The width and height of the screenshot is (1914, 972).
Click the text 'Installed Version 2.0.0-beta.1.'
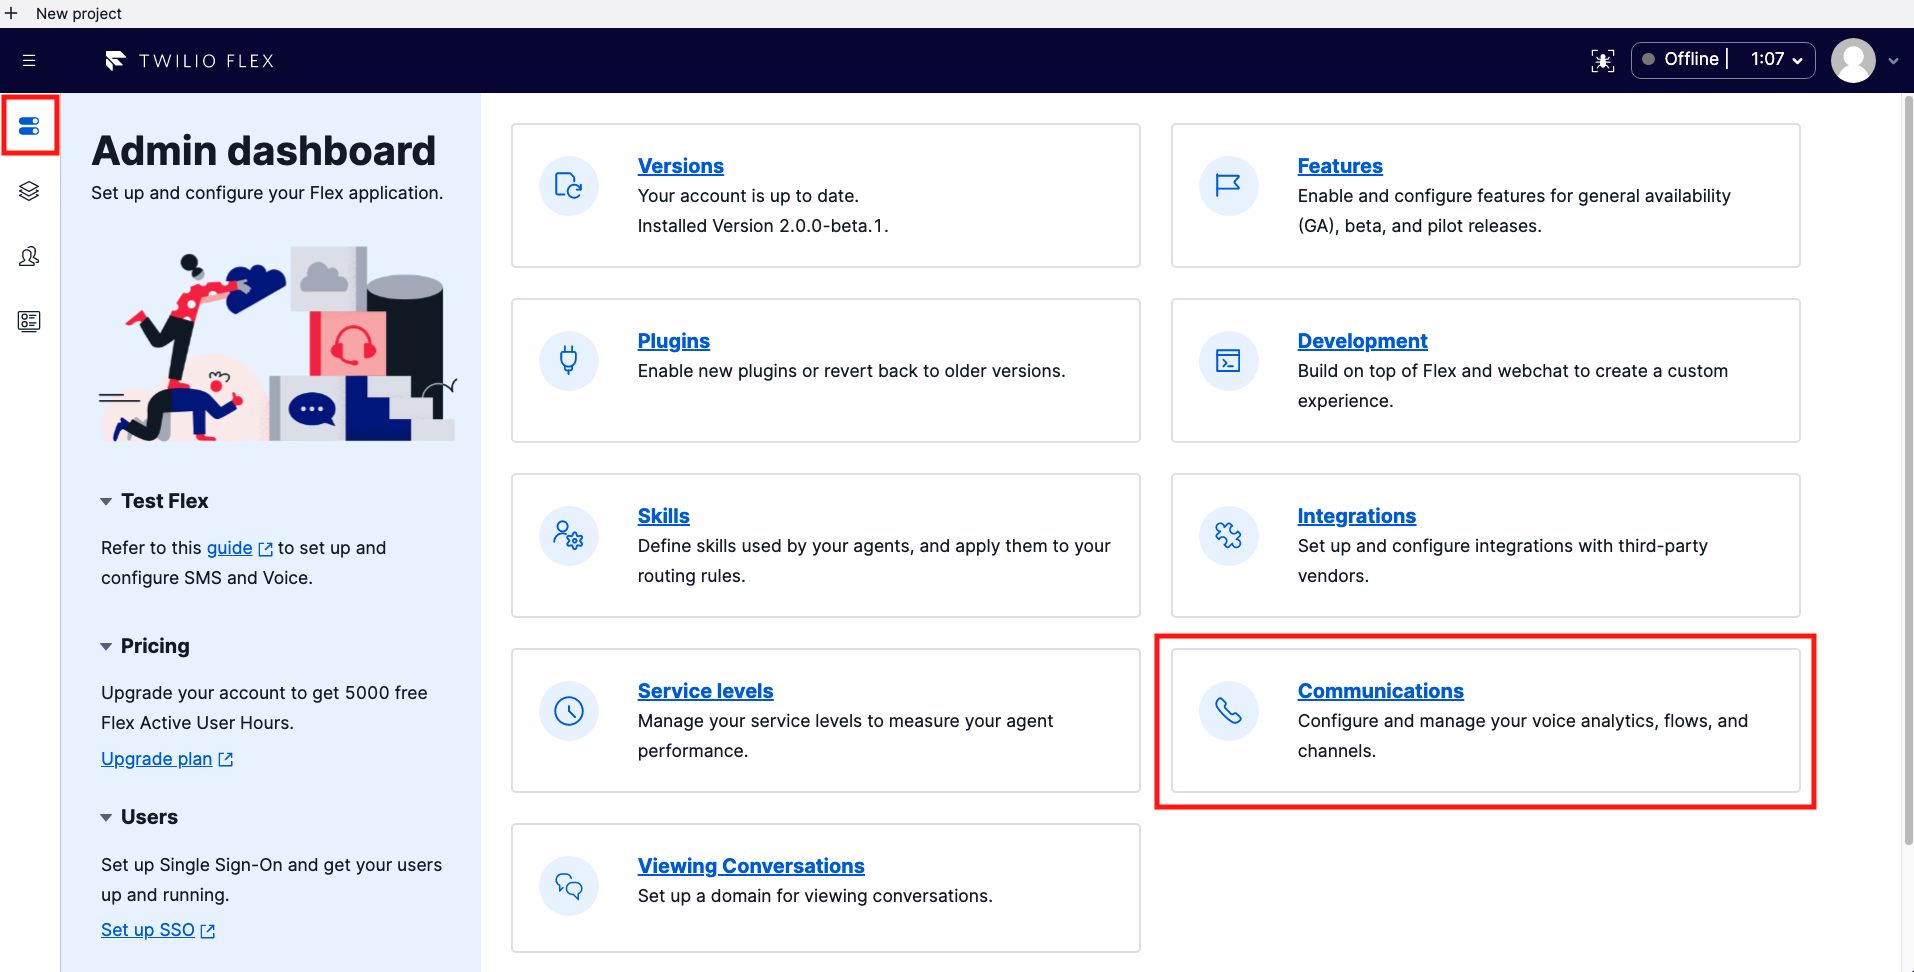(763, 226)
